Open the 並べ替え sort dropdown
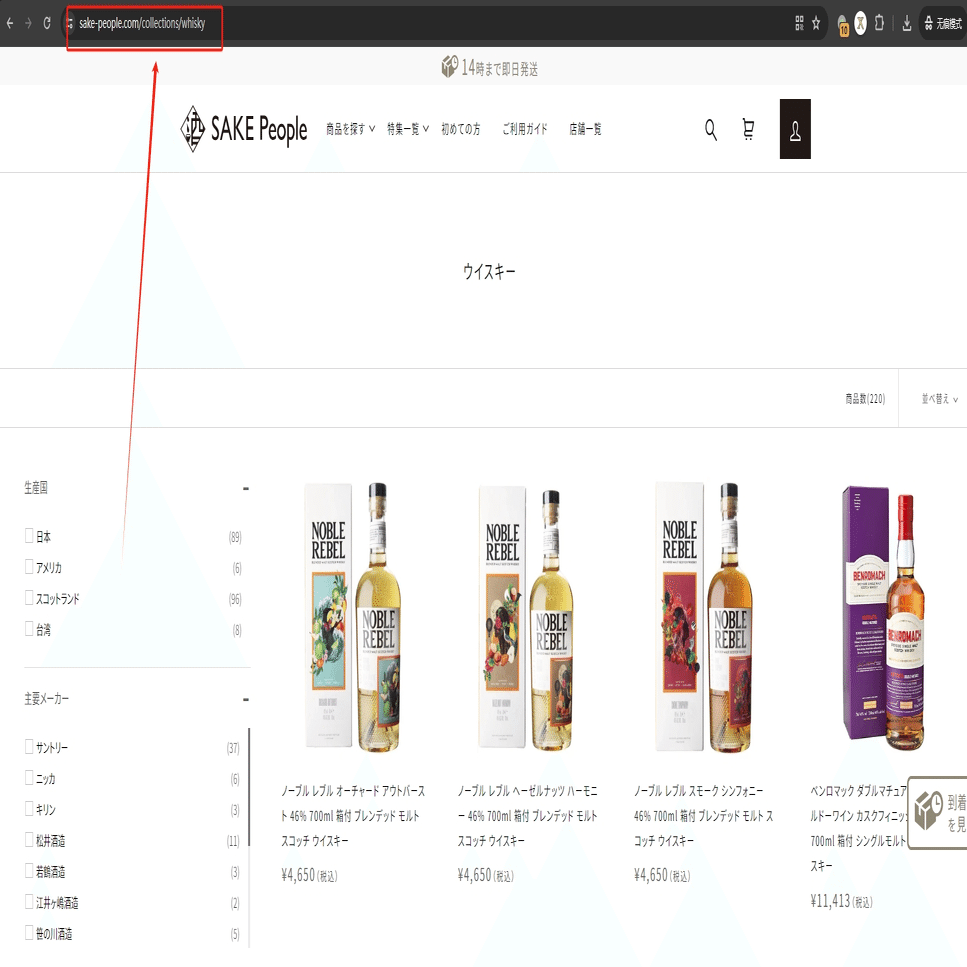 tap(939, 399)
